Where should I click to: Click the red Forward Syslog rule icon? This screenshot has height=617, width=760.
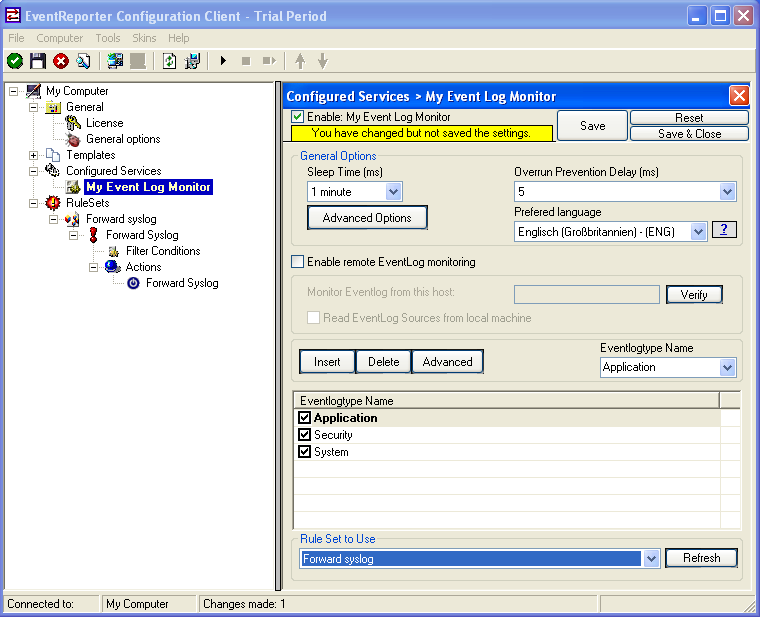click(x=94, y=235)
